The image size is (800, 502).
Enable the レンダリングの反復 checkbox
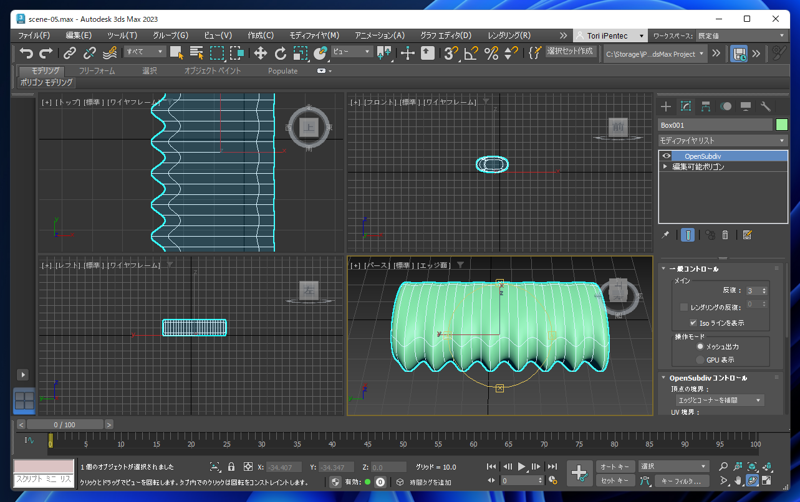[684, 307]
